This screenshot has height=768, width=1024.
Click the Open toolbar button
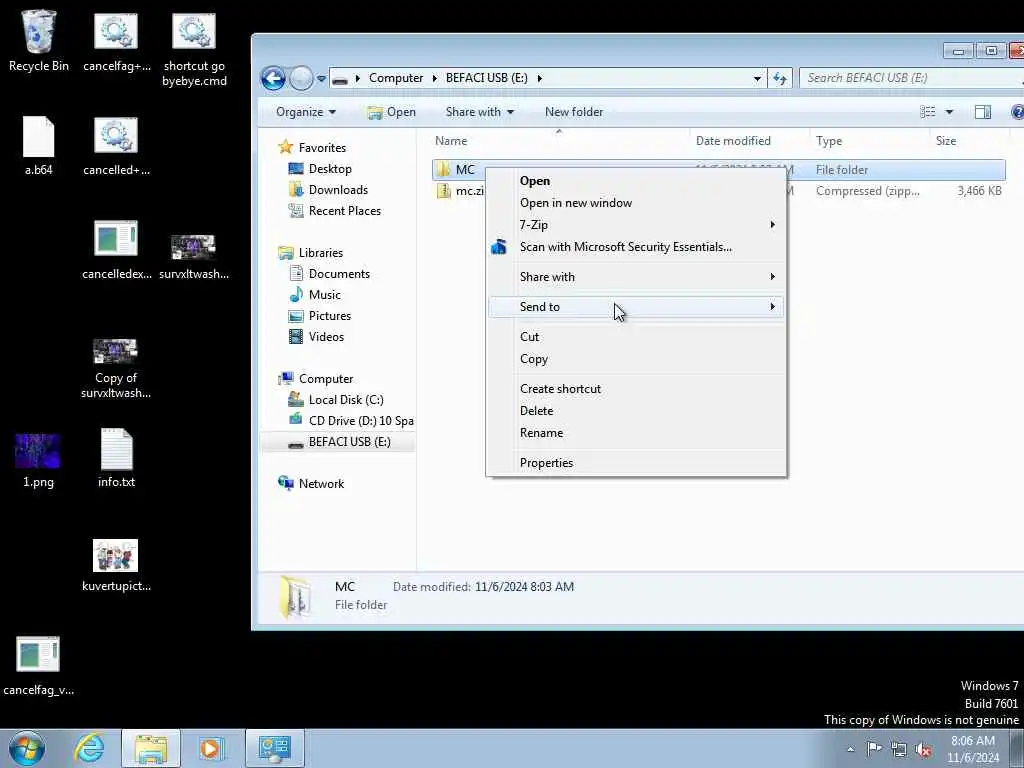pos(391,112)
